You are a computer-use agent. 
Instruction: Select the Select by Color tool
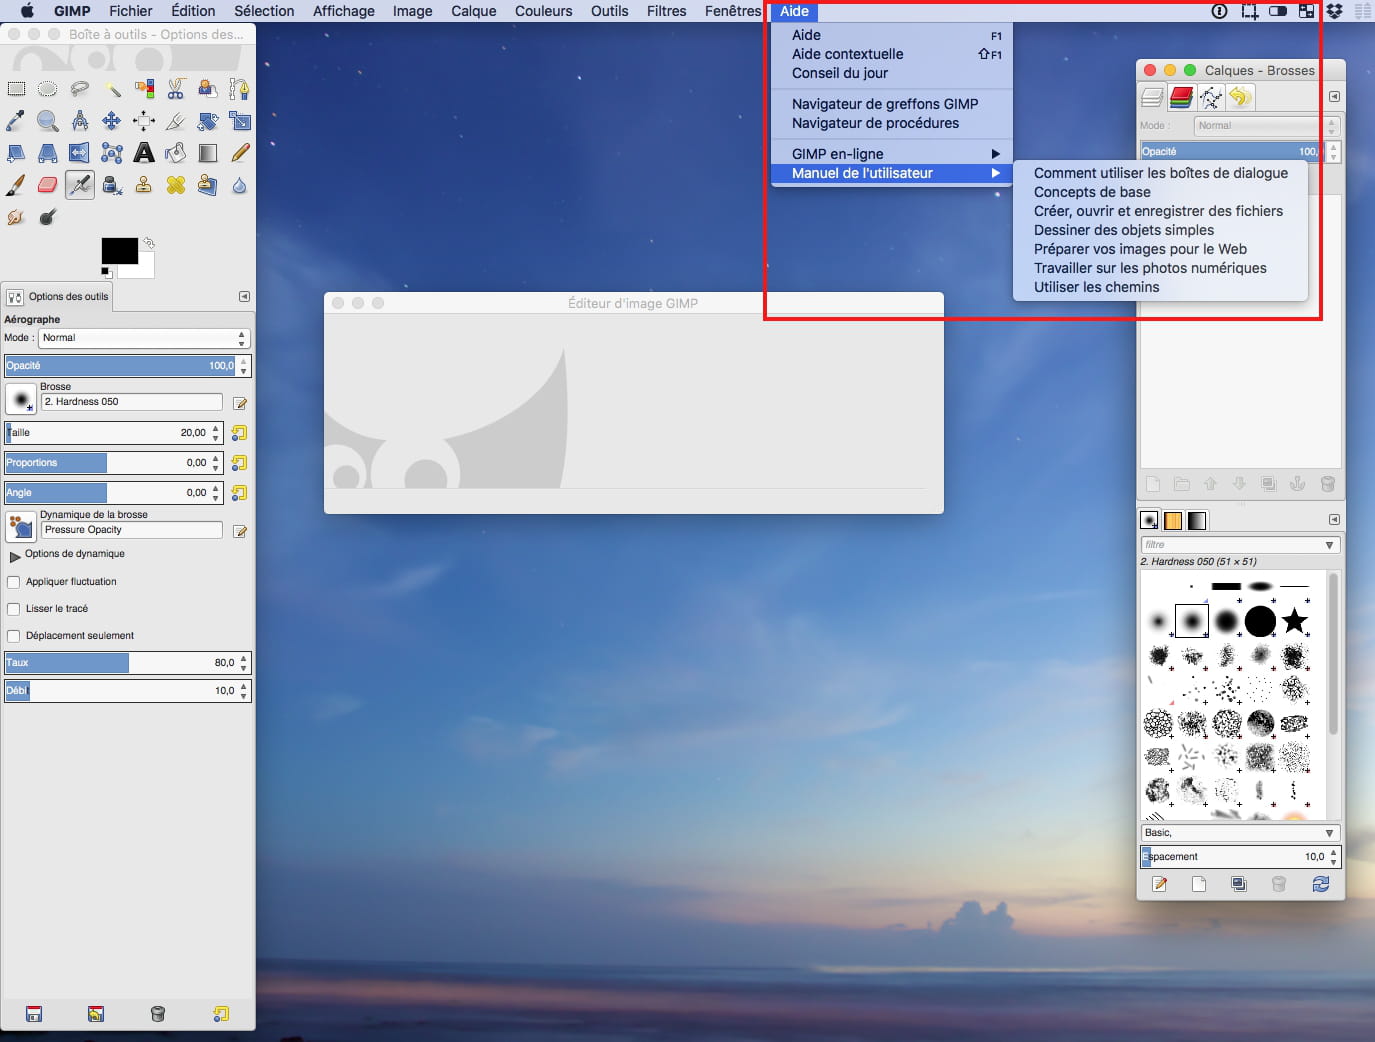(x=144, y=89)
